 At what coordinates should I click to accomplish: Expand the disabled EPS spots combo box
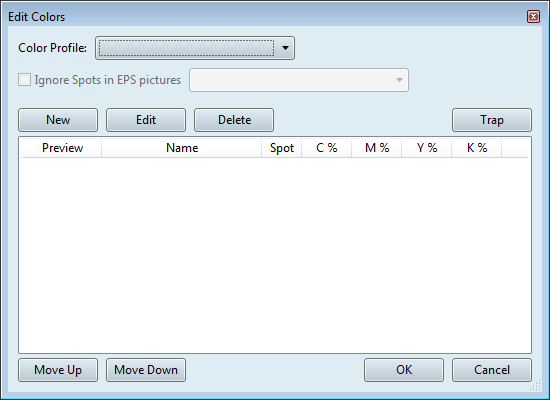tap(299, 80)
